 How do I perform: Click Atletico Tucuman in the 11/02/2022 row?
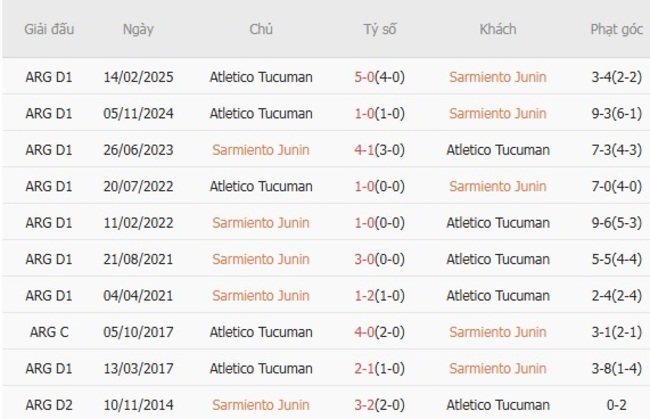pyautogui.click(x=498, y=223)
